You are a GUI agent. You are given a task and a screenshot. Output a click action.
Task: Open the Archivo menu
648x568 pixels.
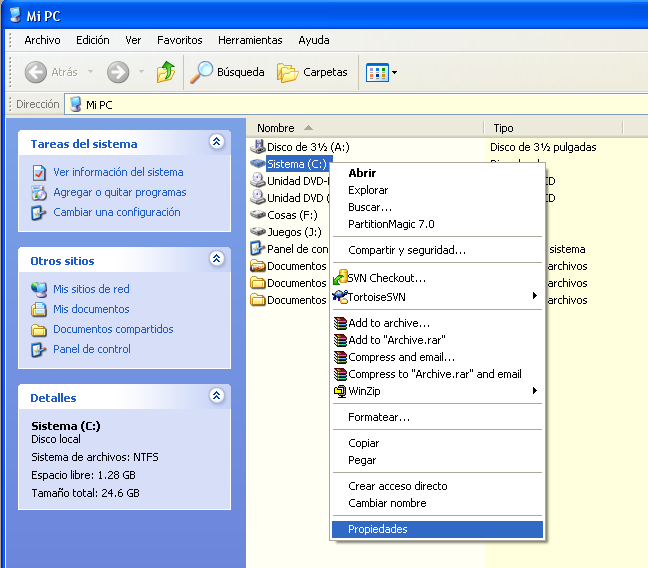(42, 40)
